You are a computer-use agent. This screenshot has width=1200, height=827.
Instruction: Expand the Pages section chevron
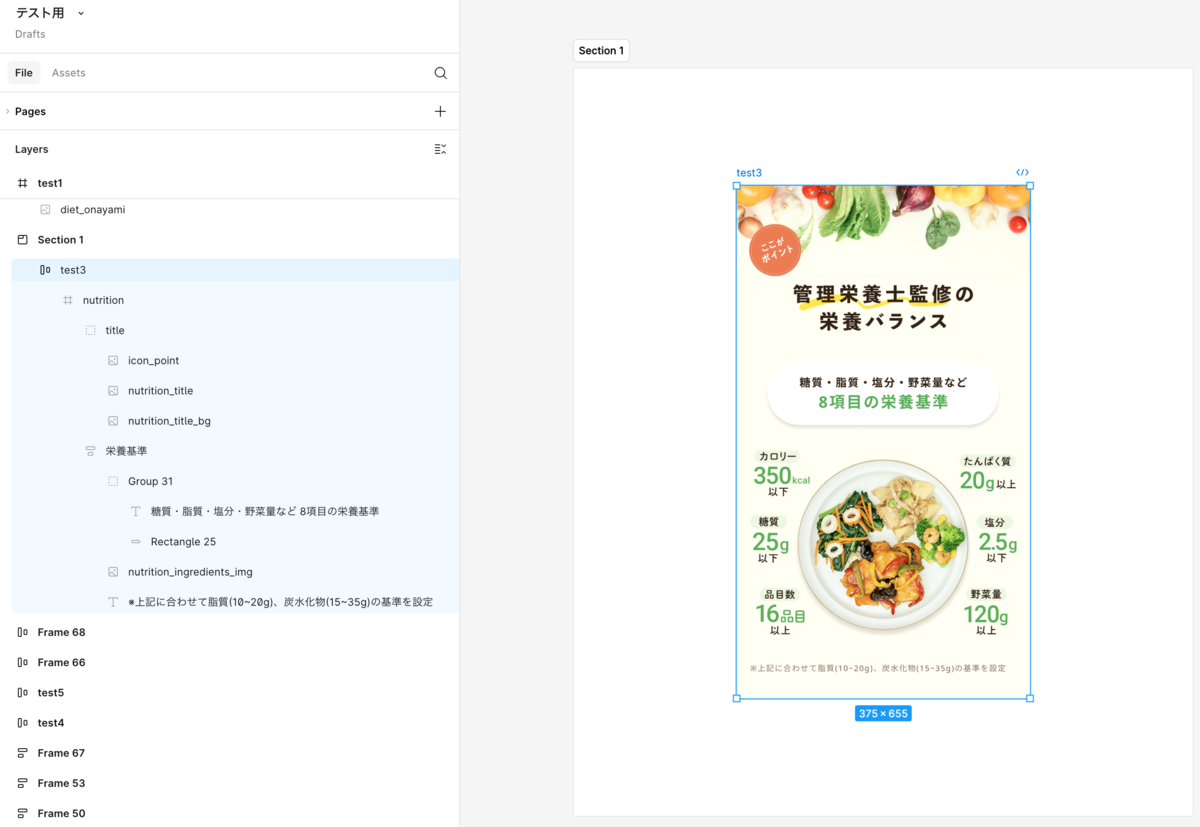7,111
